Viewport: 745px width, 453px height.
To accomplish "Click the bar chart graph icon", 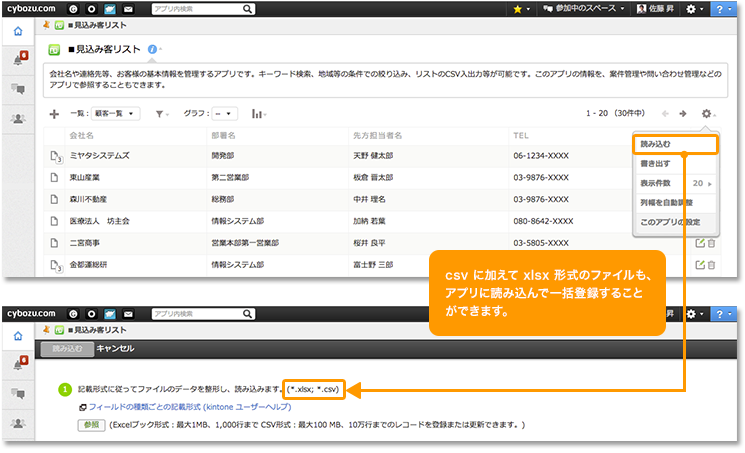I will coord(258,114).
